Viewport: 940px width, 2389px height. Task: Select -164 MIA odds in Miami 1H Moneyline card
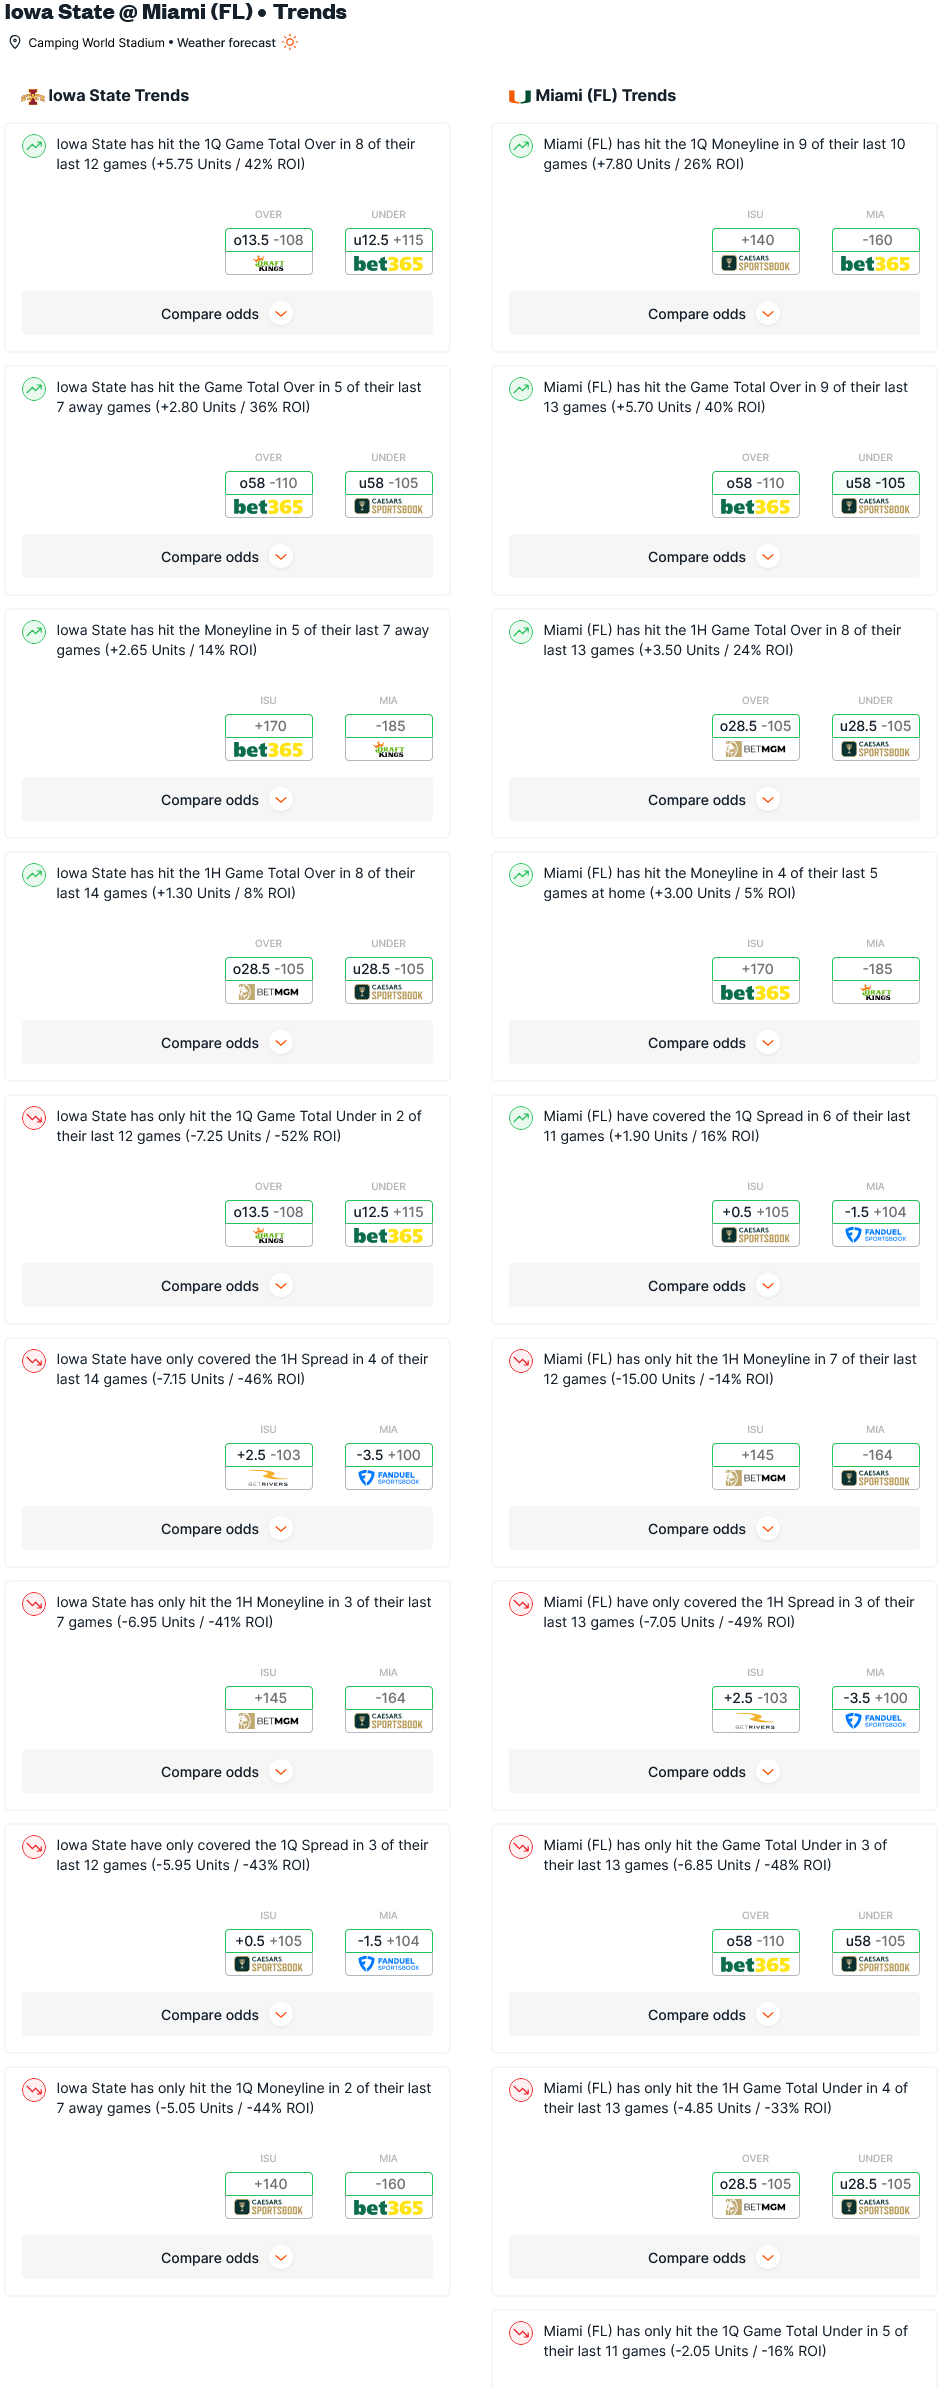coord(875,1455)
